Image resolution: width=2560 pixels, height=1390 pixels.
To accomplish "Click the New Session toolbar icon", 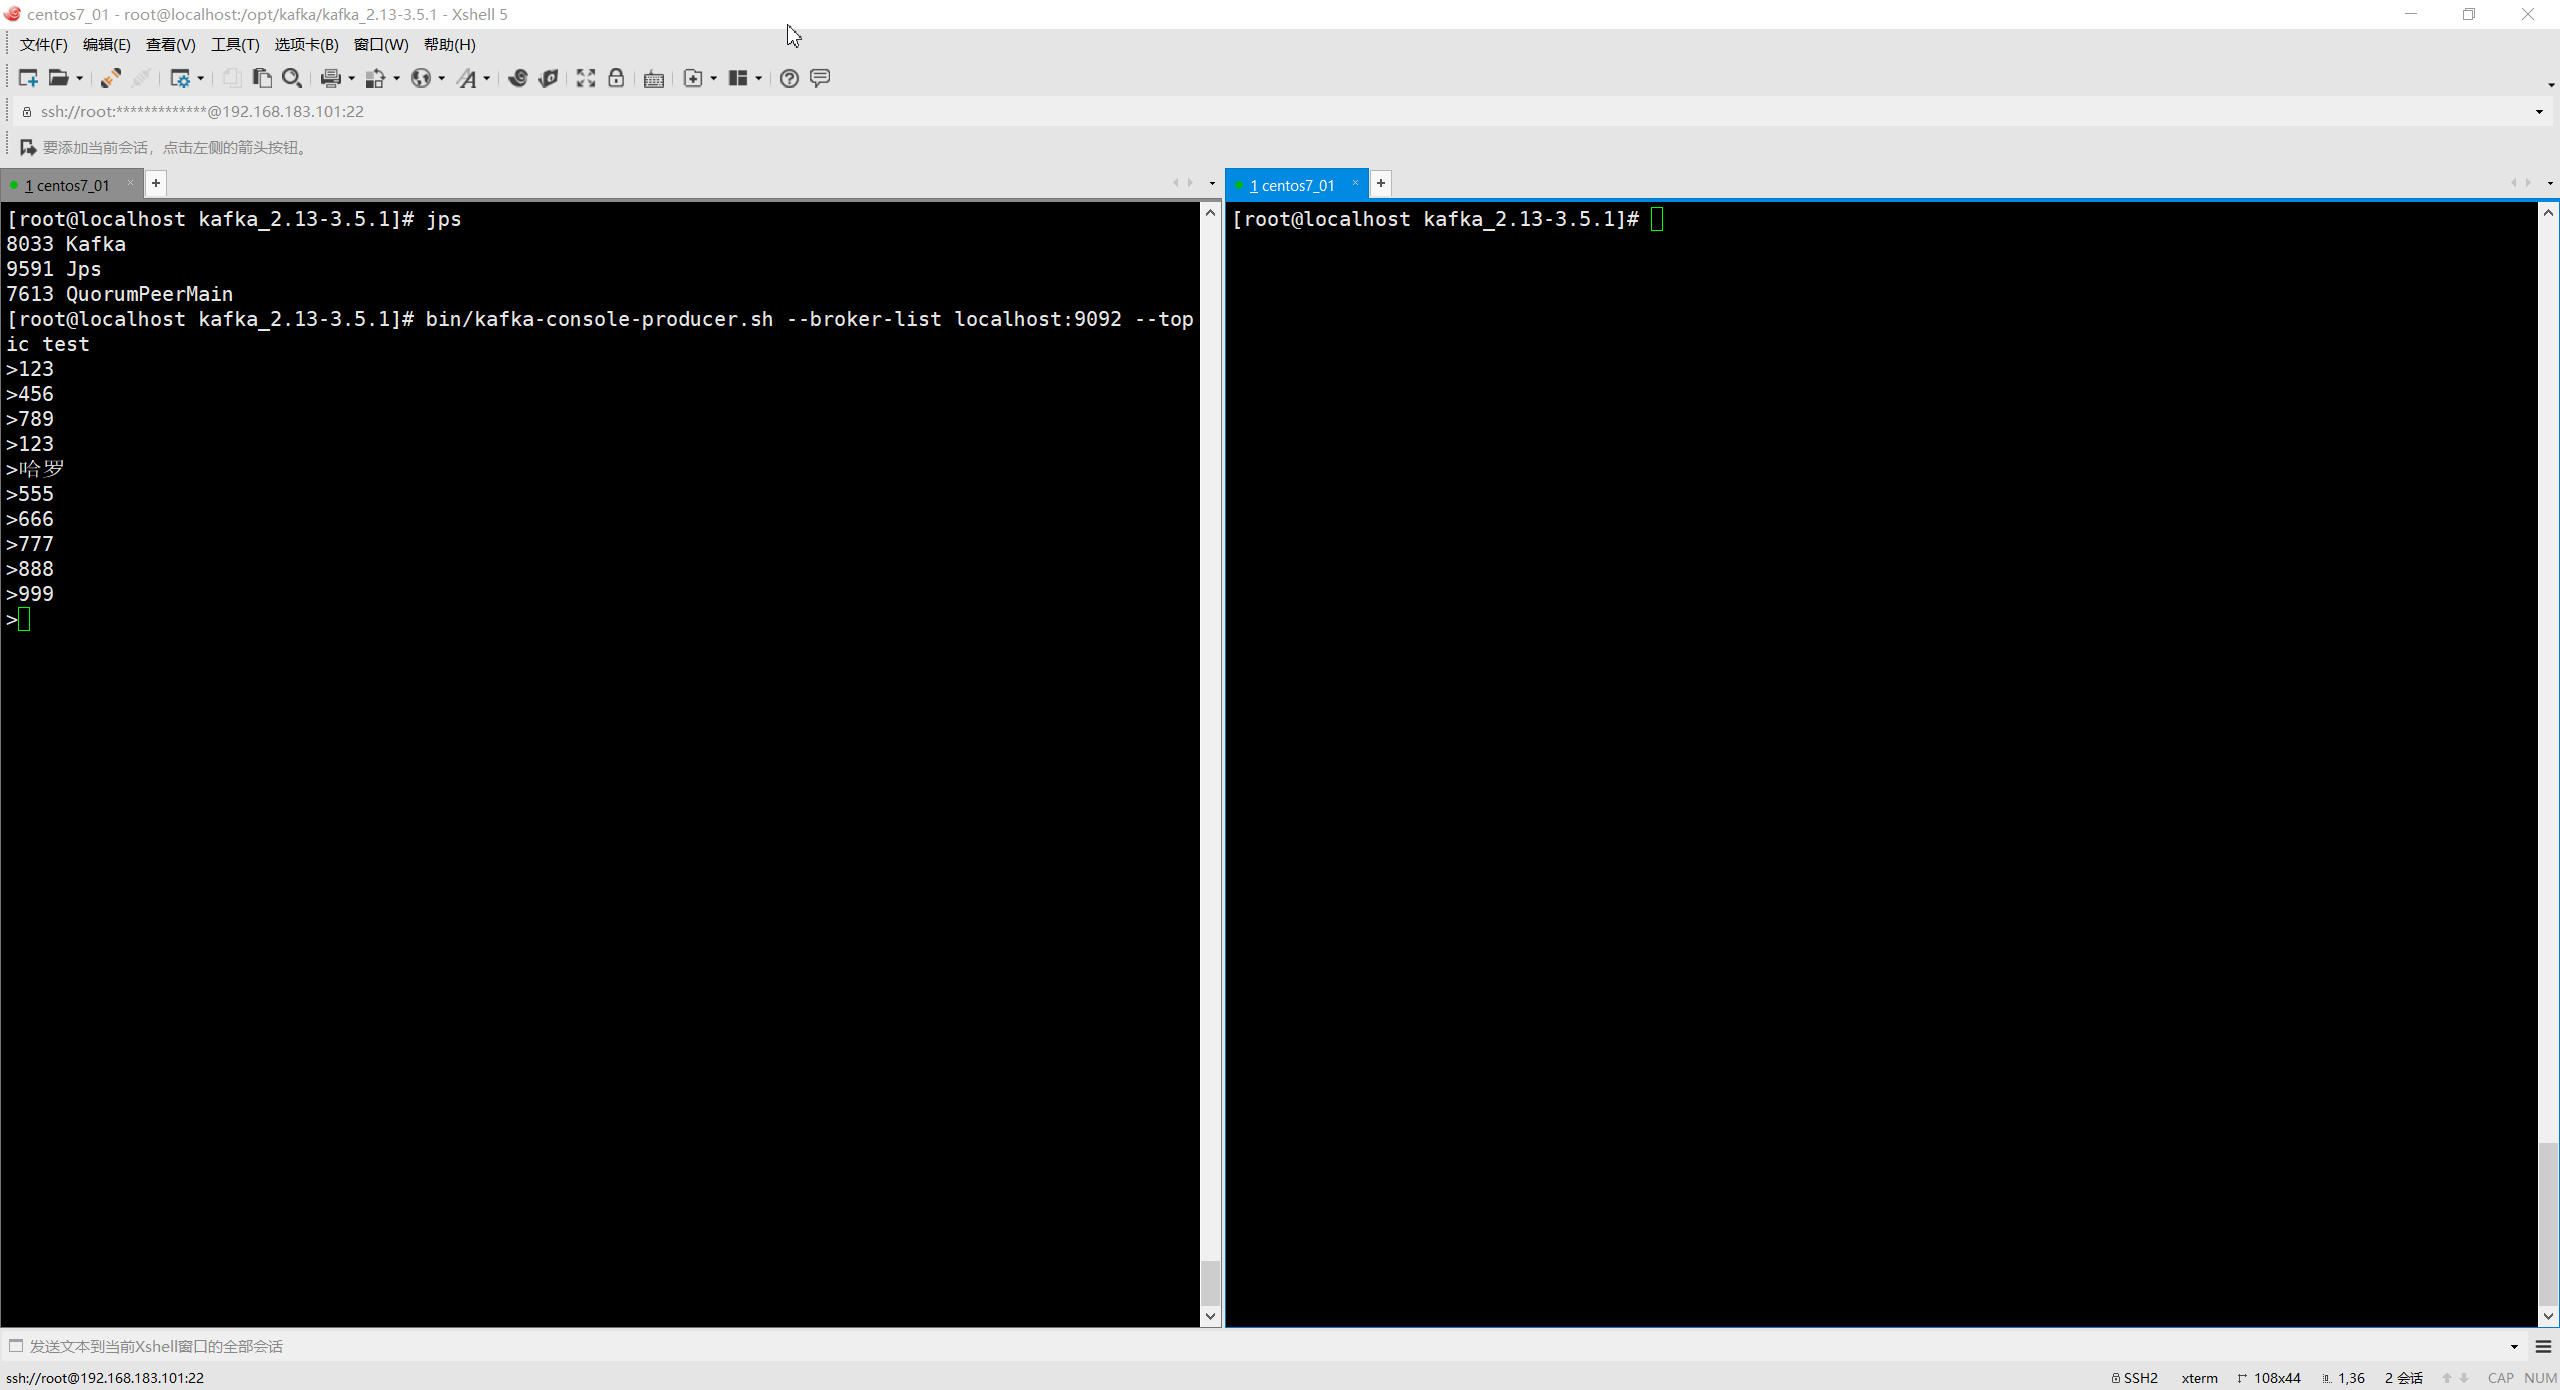I will tap(27, 78).
